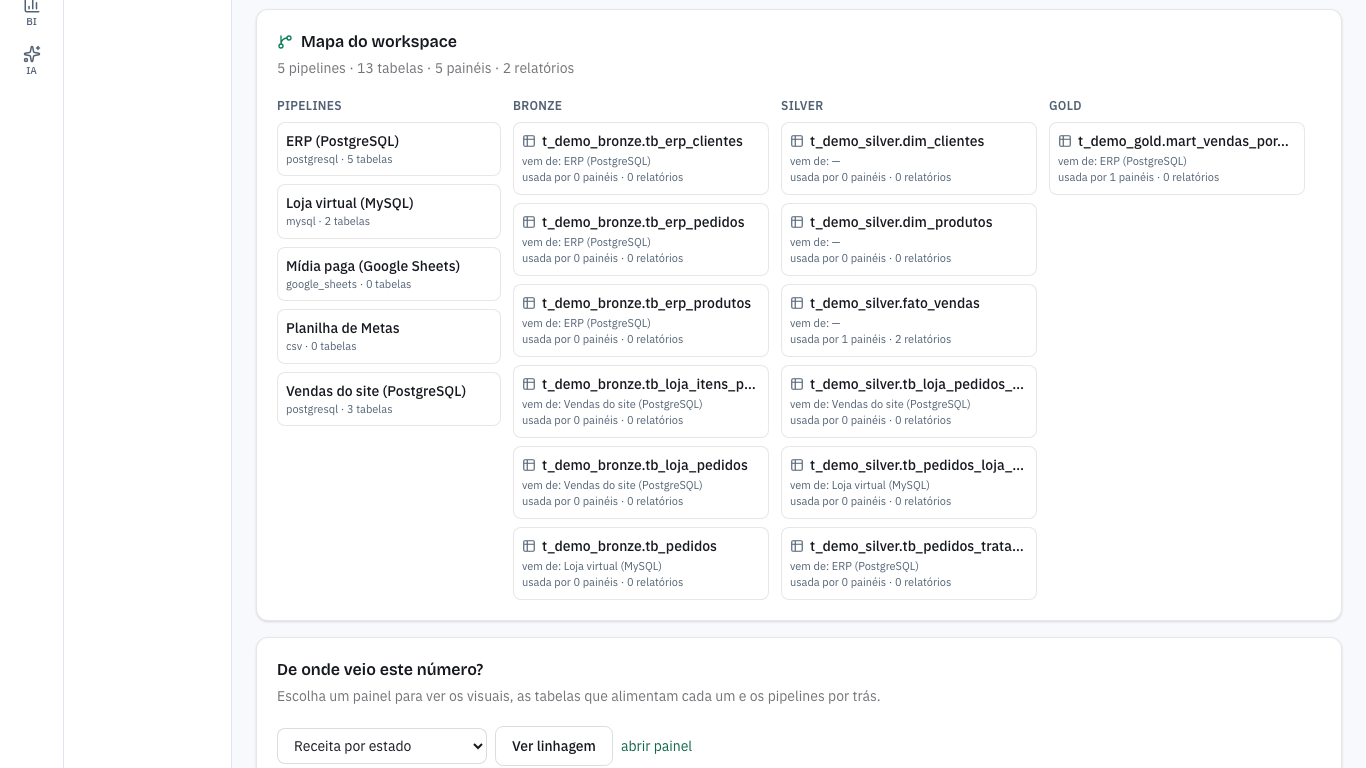This screenshot has width=1366, height=768.
Task: Click table icon of t_demo_bronze.tb_pedidos
Action: point(529,547)
